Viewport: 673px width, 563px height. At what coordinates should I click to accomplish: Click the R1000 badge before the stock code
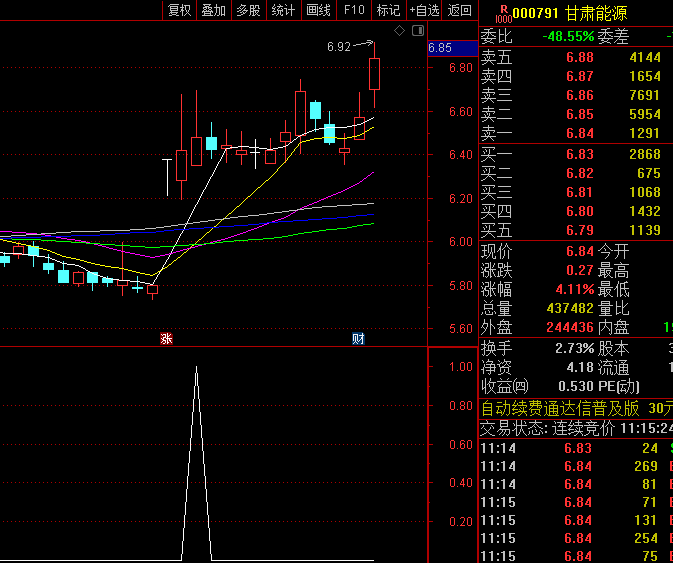coord(502,12)
